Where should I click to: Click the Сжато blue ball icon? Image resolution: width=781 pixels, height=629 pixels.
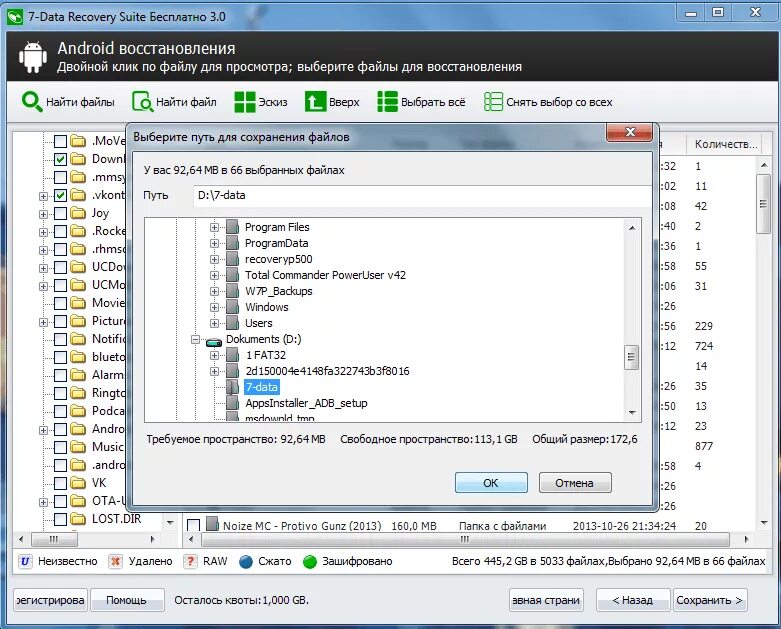[x=246, y=562]
